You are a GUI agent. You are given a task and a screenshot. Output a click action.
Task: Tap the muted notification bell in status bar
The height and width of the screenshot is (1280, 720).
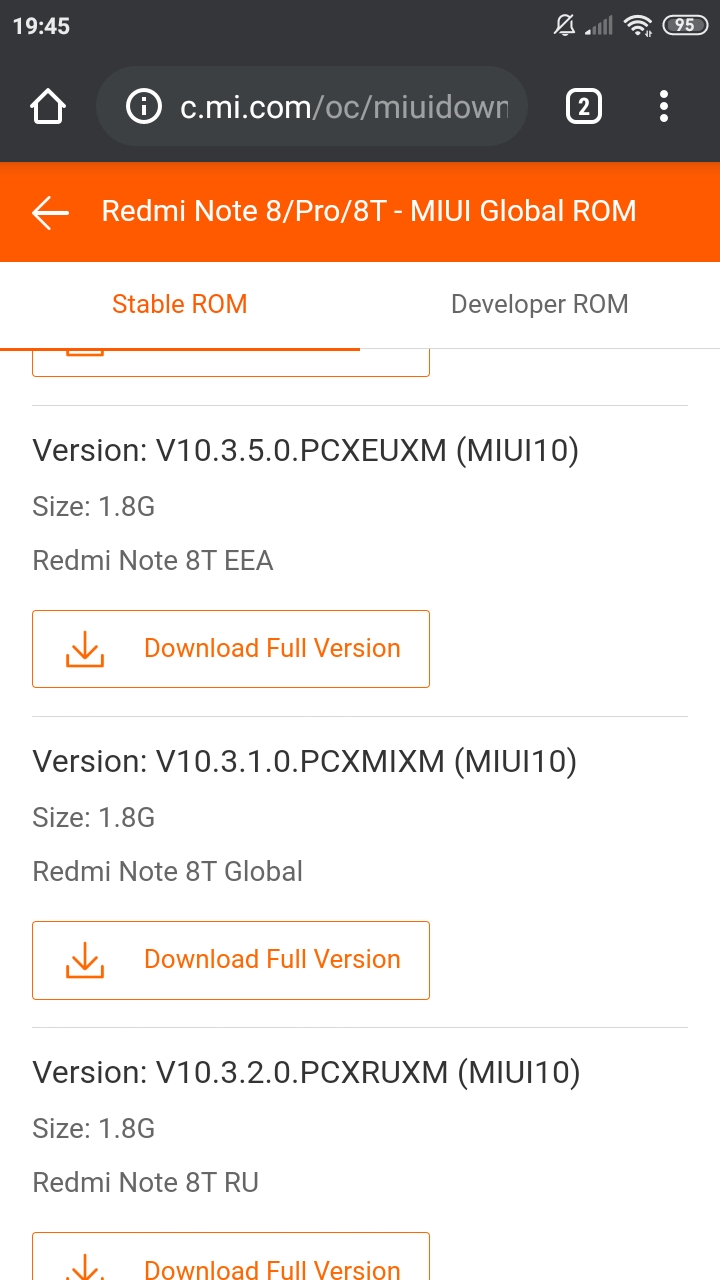point(564,26)
